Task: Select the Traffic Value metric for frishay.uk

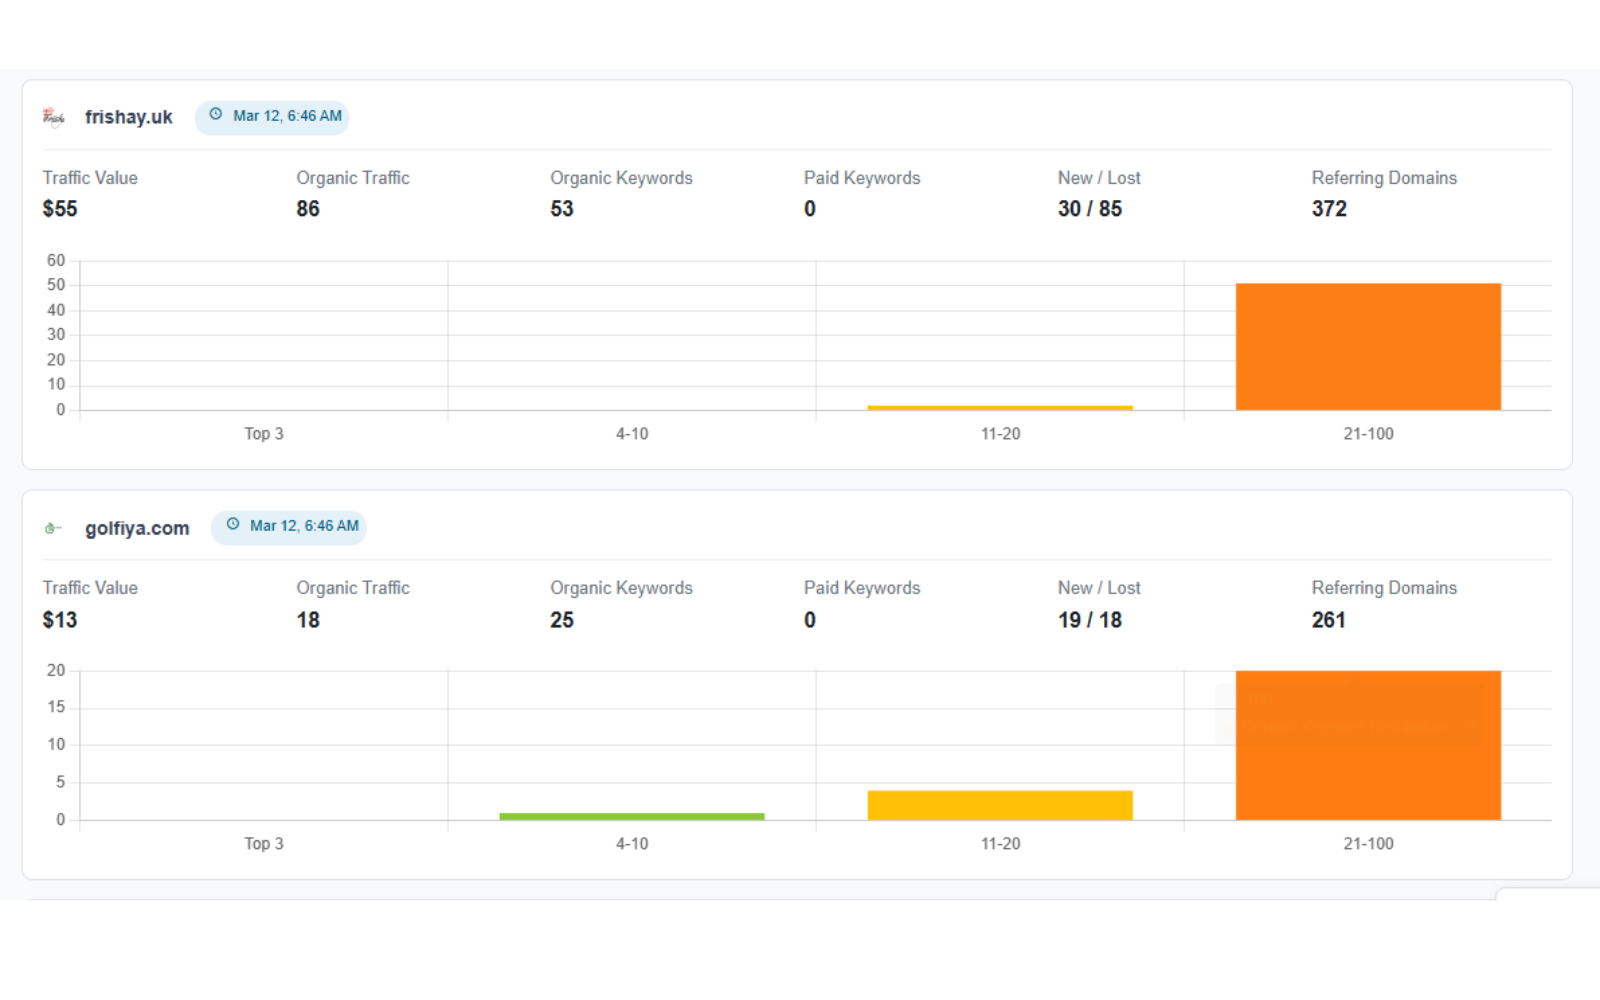Action: [90, 193]
